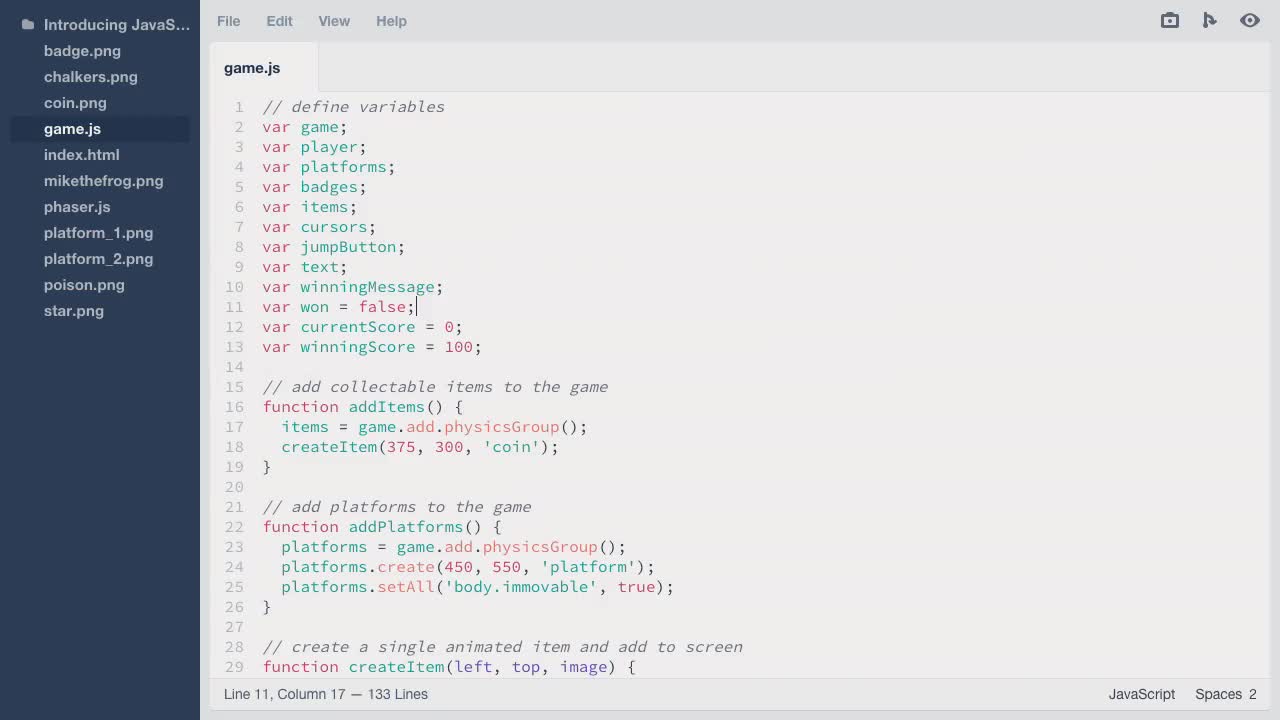Image resolution: width=1280 pixels, height=720 pixels.
Task: Open the mikethefrog.png image
Action: point(103,181)
